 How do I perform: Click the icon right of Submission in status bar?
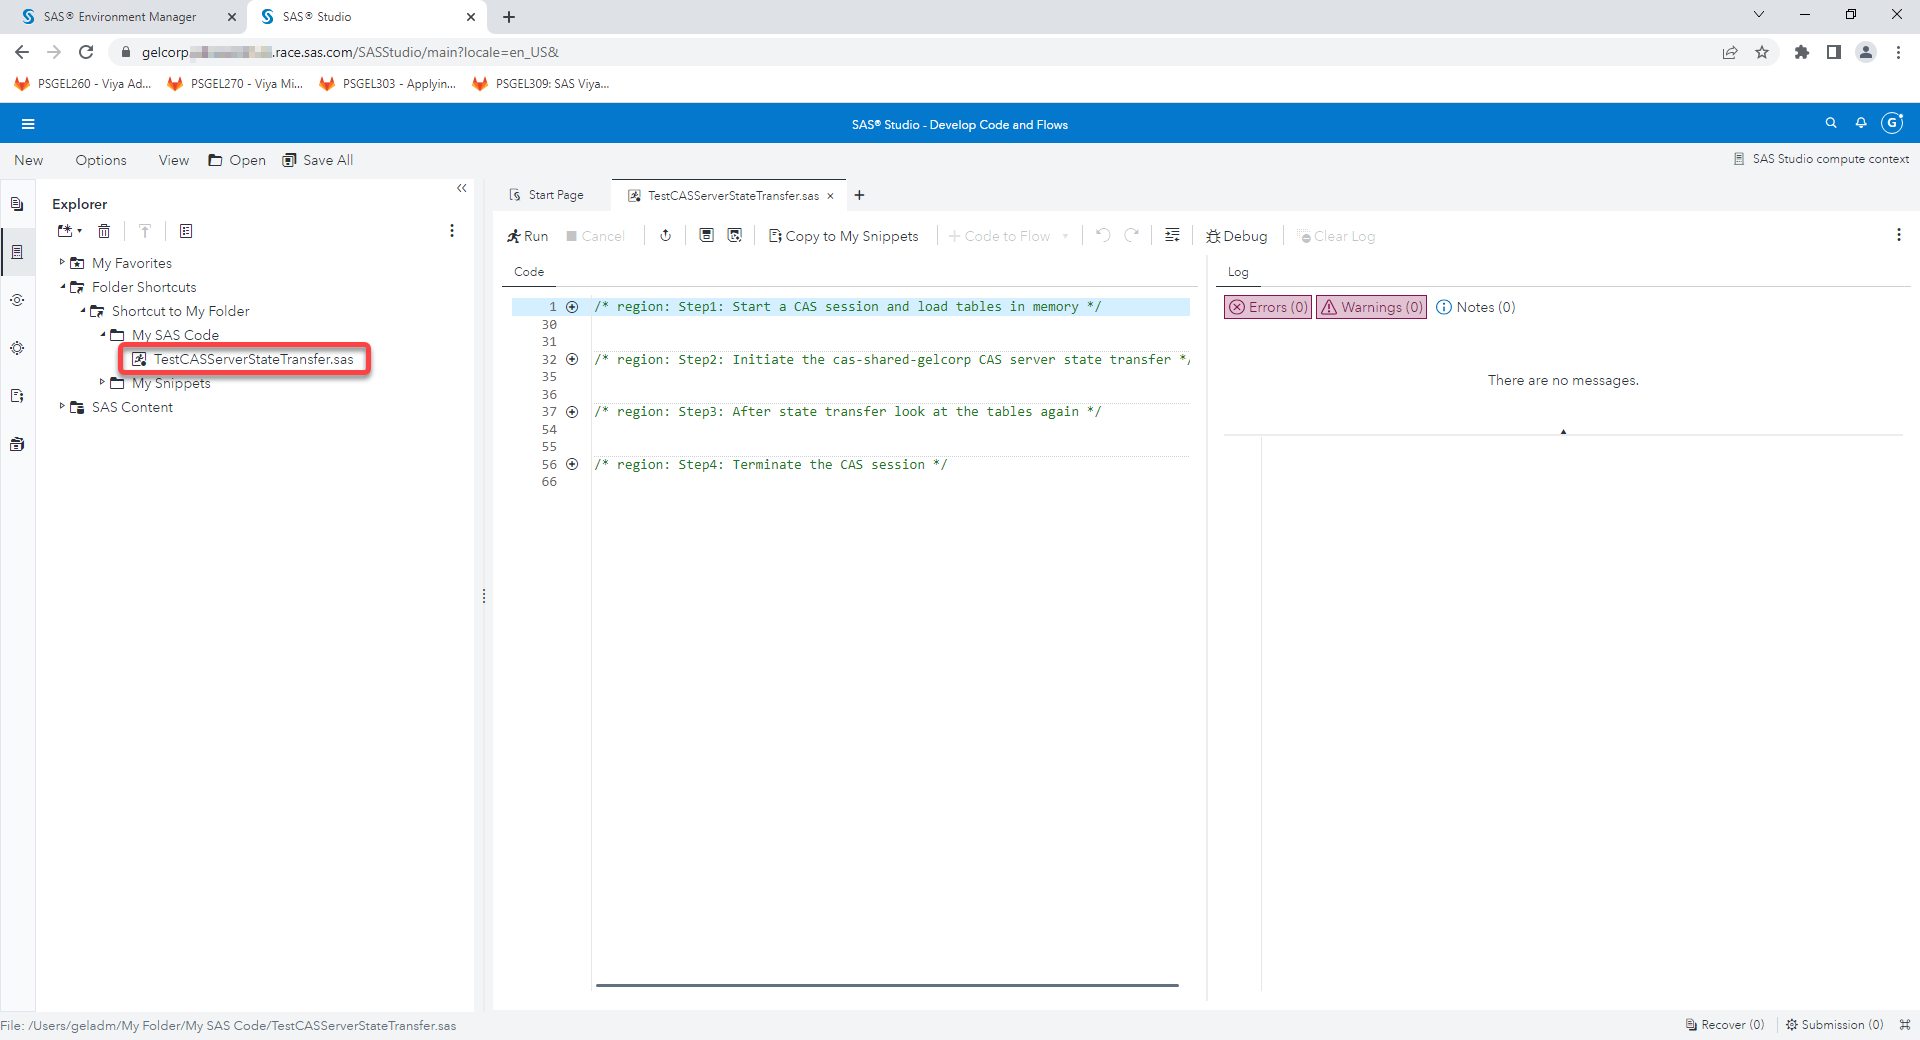[1905, 1025]
